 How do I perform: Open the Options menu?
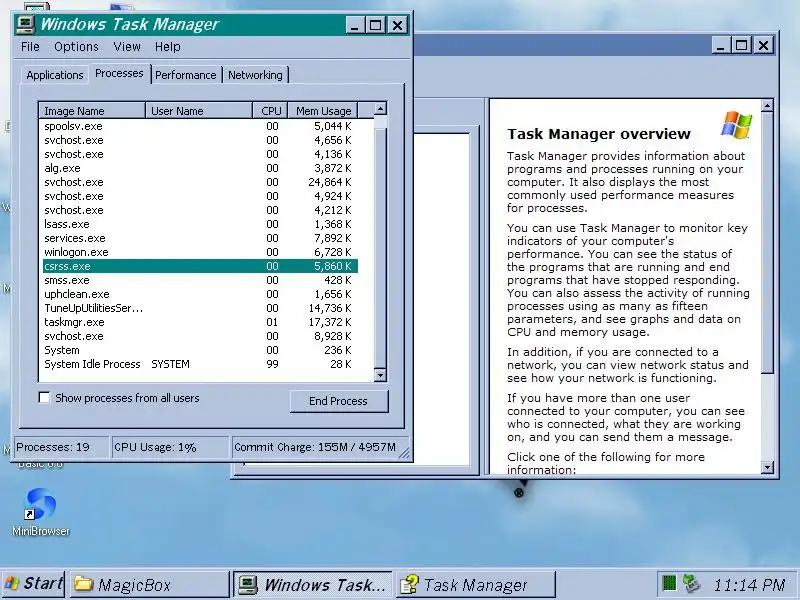pos(77,47)
